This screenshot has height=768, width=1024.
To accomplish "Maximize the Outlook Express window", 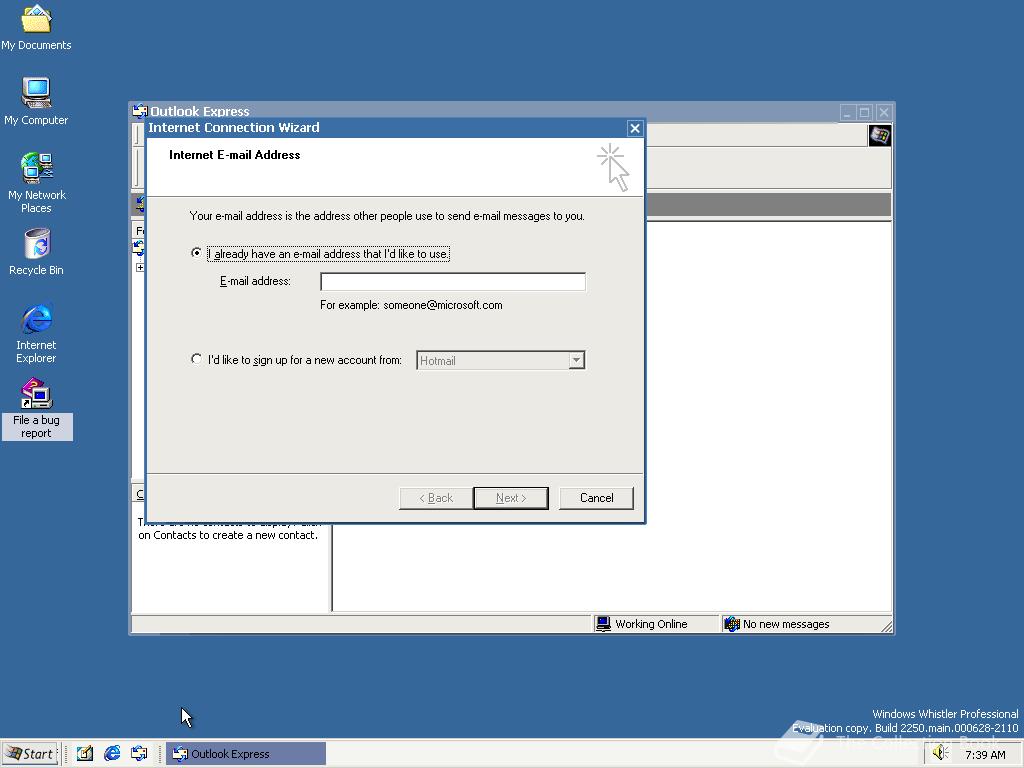I will (865, 112).
